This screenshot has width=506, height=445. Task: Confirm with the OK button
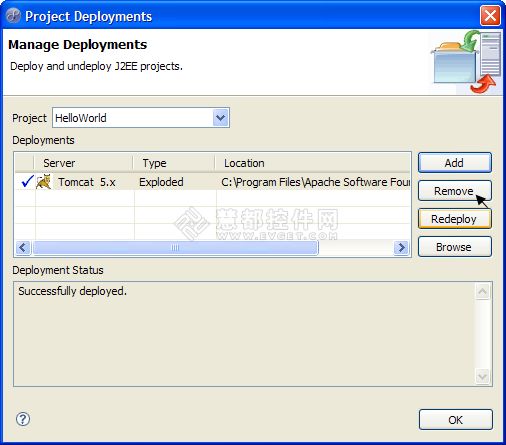click(x=456, y=420)
